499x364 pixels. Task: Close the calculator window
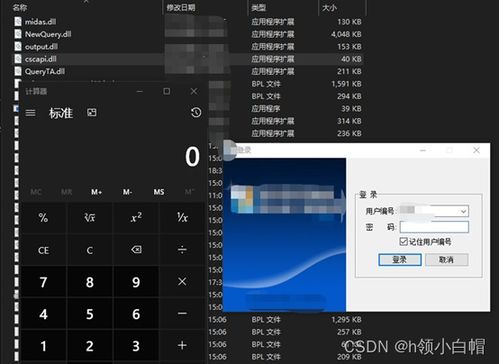pyautogui.click(x=194, y=91)
